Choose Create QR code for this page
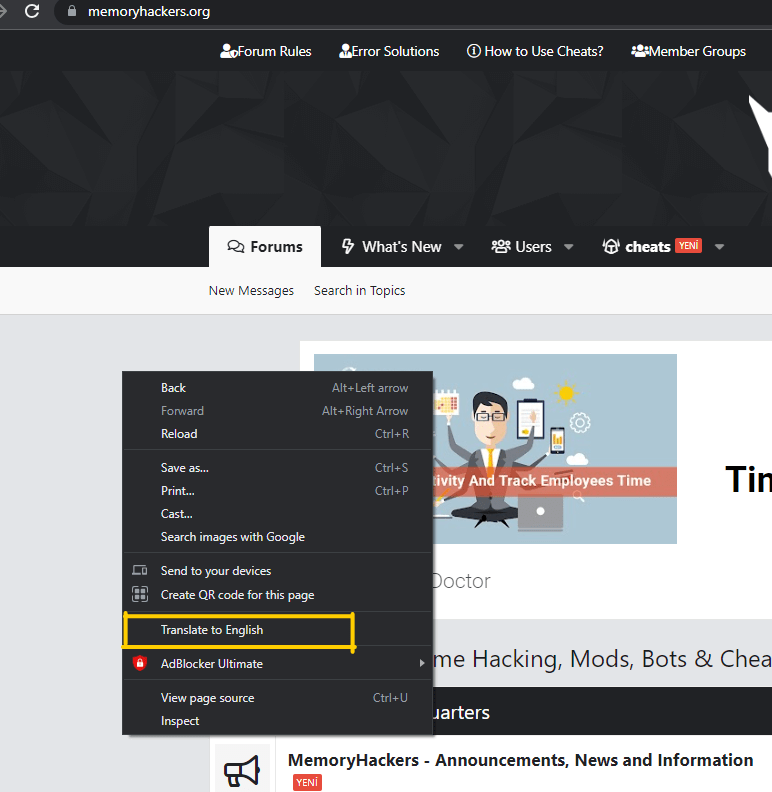The width and height of the screenshot is (772, 792). point(278,595)
